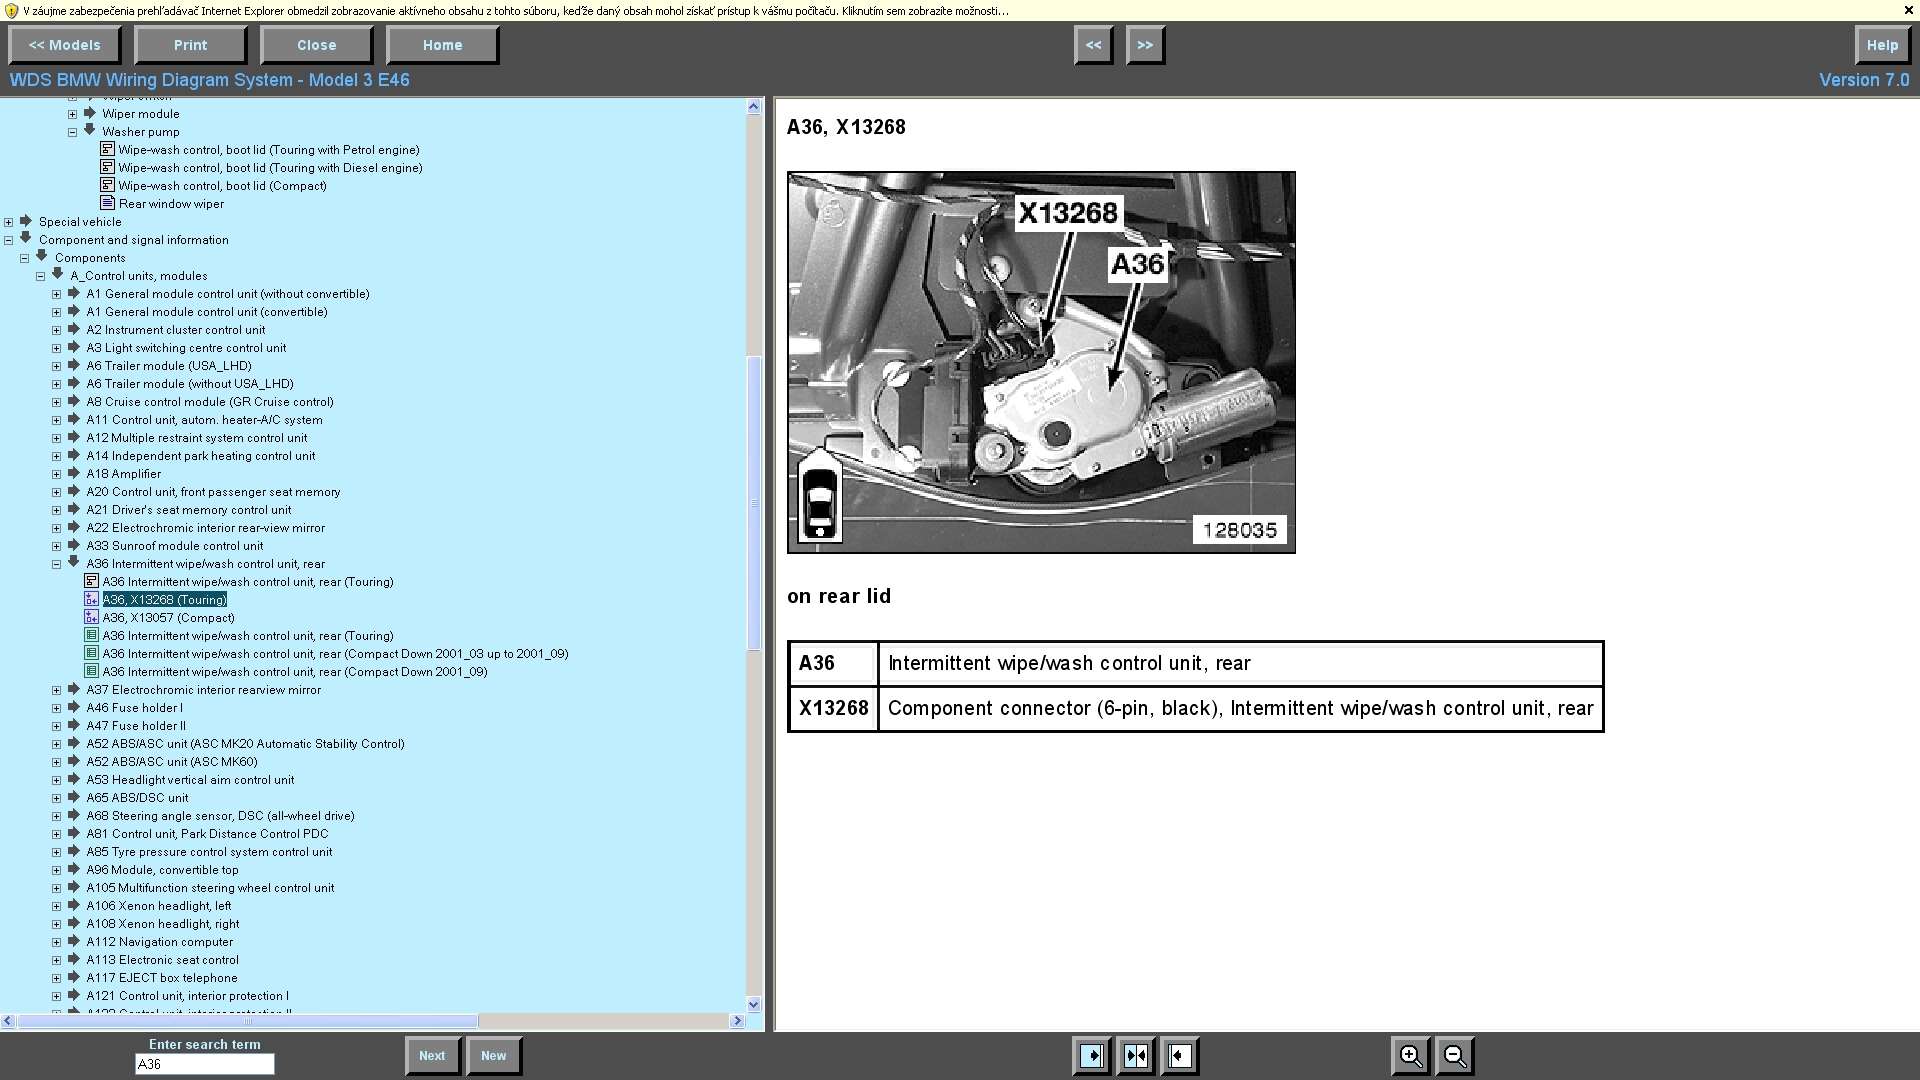Click the Next search button
1920x1080 pixels.
pyautogui.click(x=432, y=1056)
